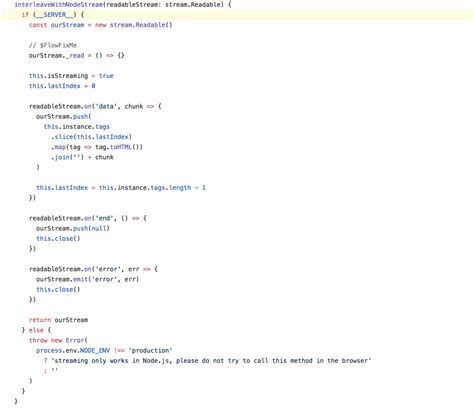Click the 'ourStream.push(' line

click(64, 117)
